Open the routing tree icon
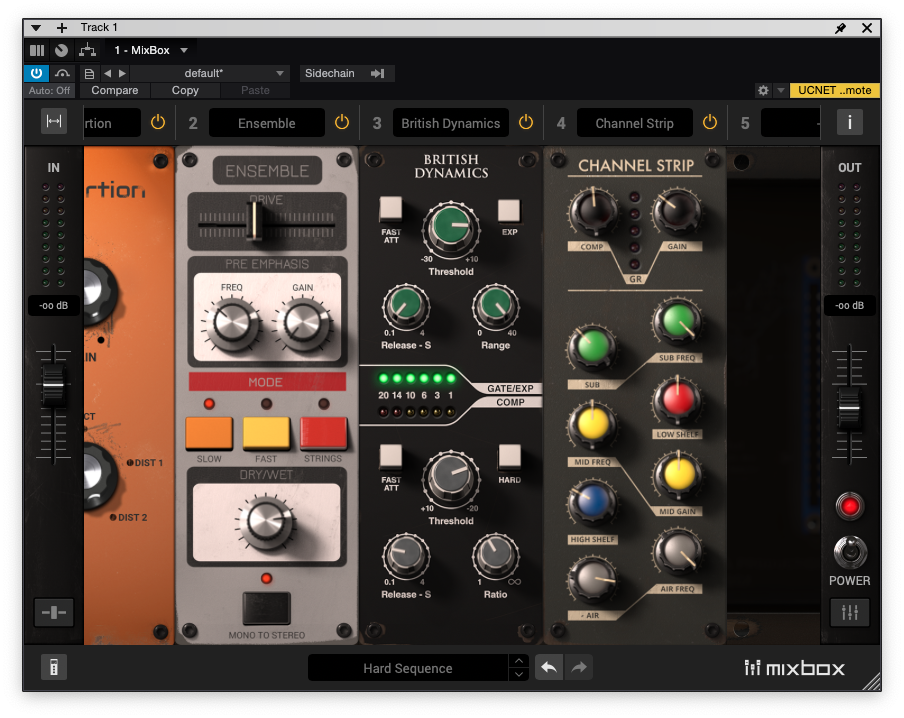 pos(88,50)
